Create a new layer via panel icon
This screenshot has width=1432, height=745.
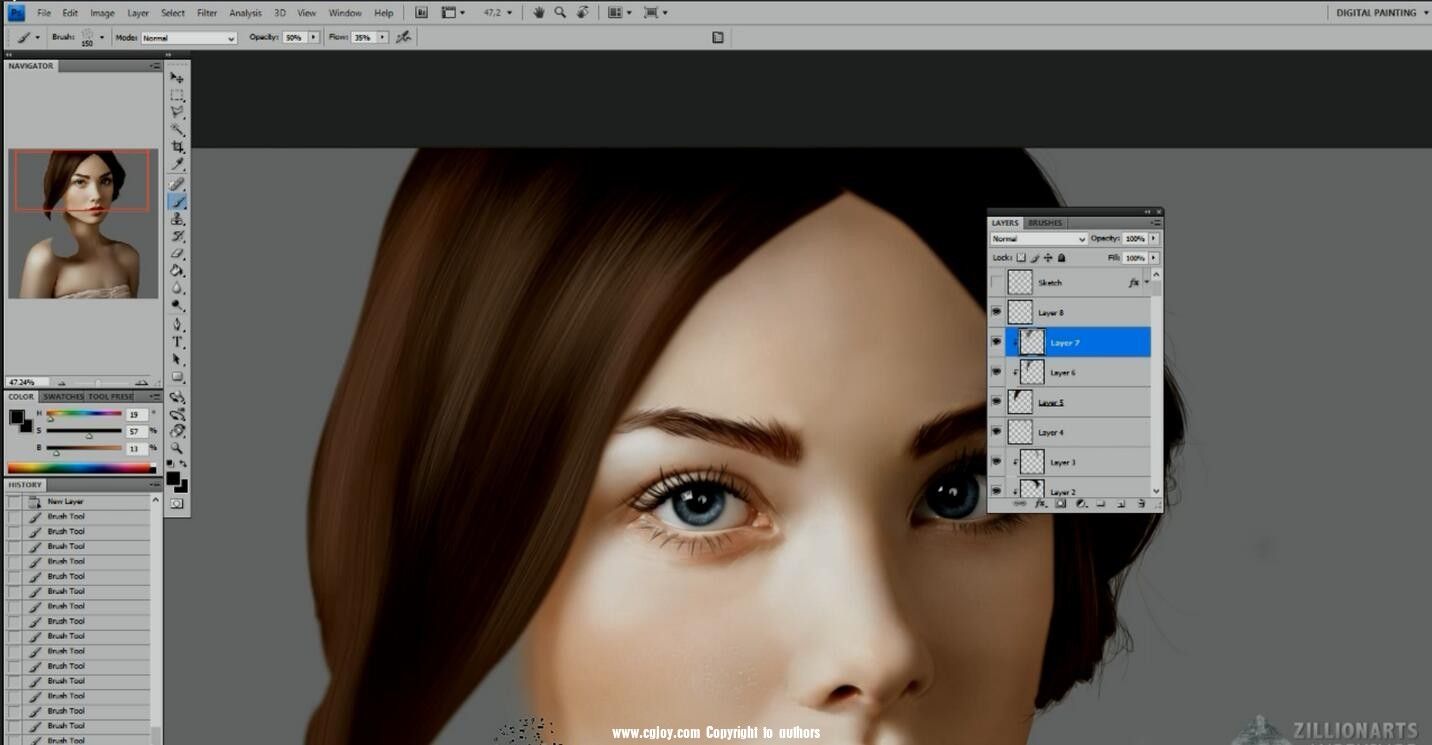(x=1121, y=504)
